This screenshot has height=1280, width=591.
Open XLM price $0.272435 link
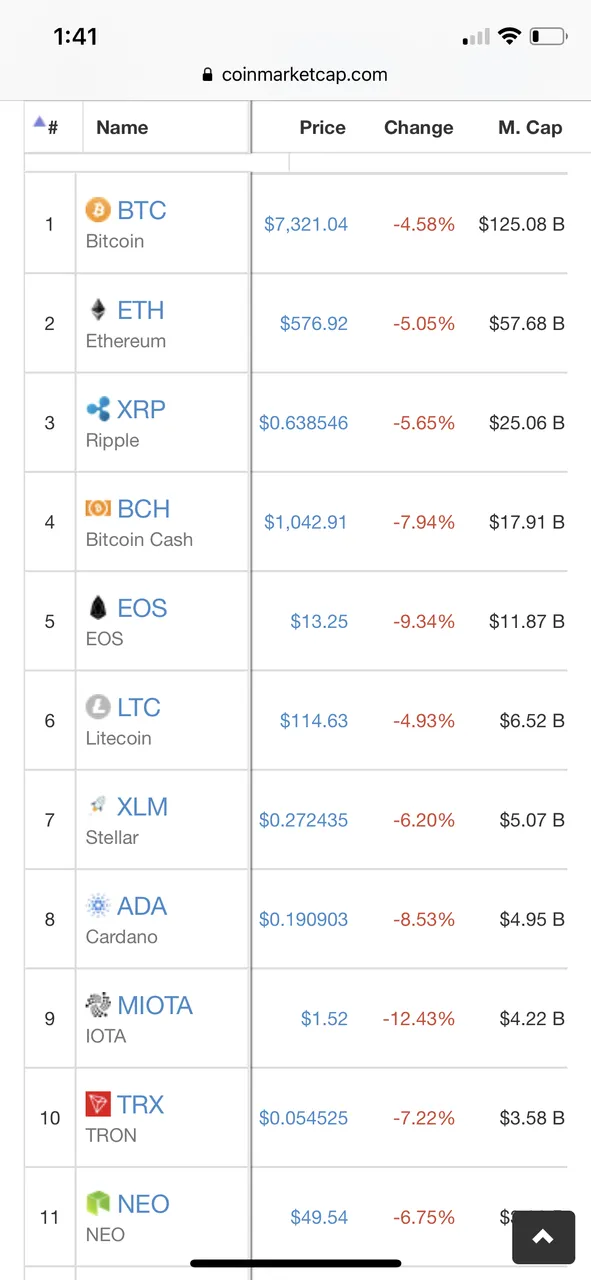304,821
